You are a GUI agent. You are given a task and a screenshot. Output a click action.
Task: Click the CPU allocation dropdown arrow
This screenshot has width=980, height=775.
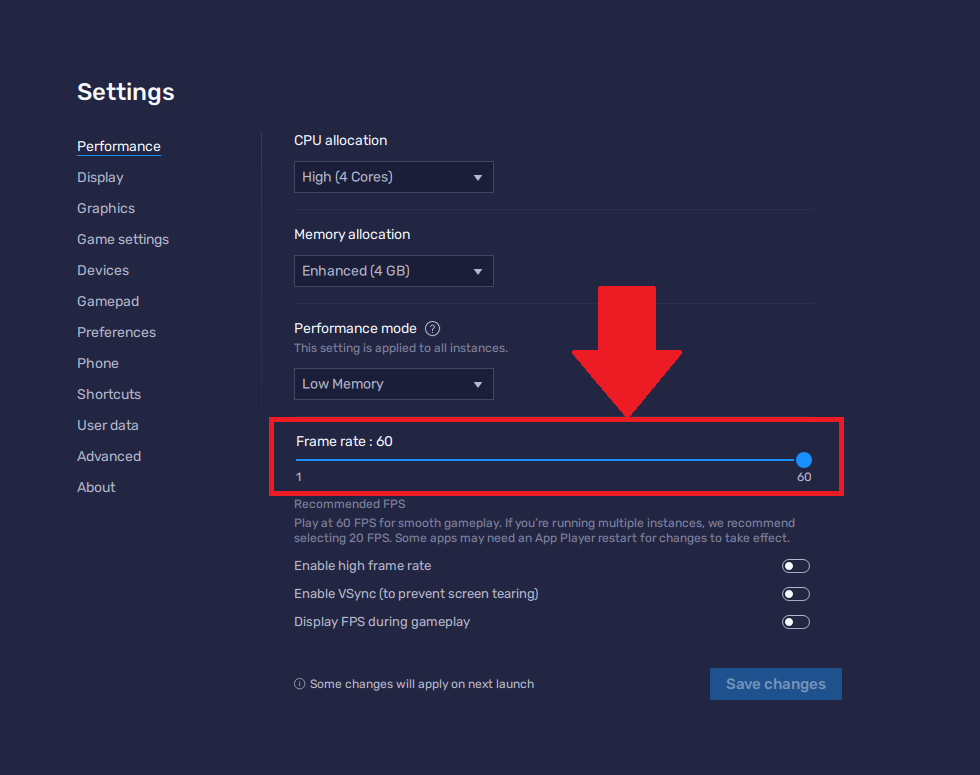[x=479, y=177]
